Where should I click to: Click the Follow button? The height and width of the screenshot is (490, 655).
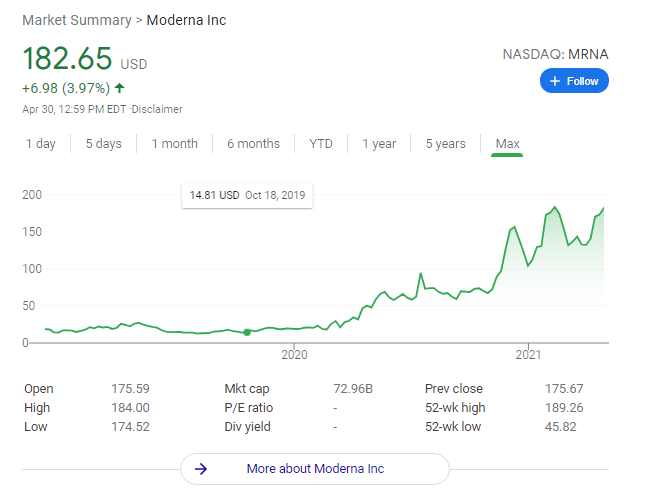tap(574, 81)
